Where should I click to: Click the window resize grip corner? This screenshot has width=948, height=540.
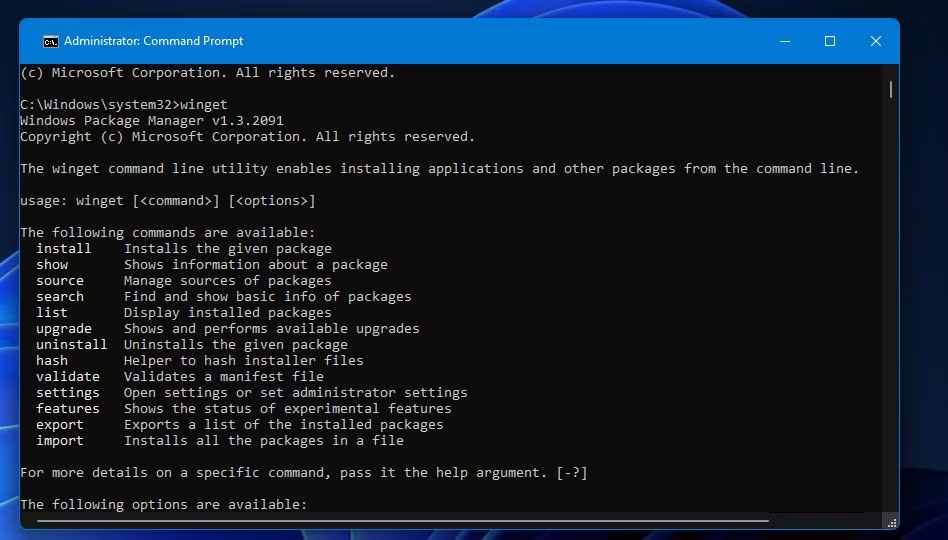(892, 522)
